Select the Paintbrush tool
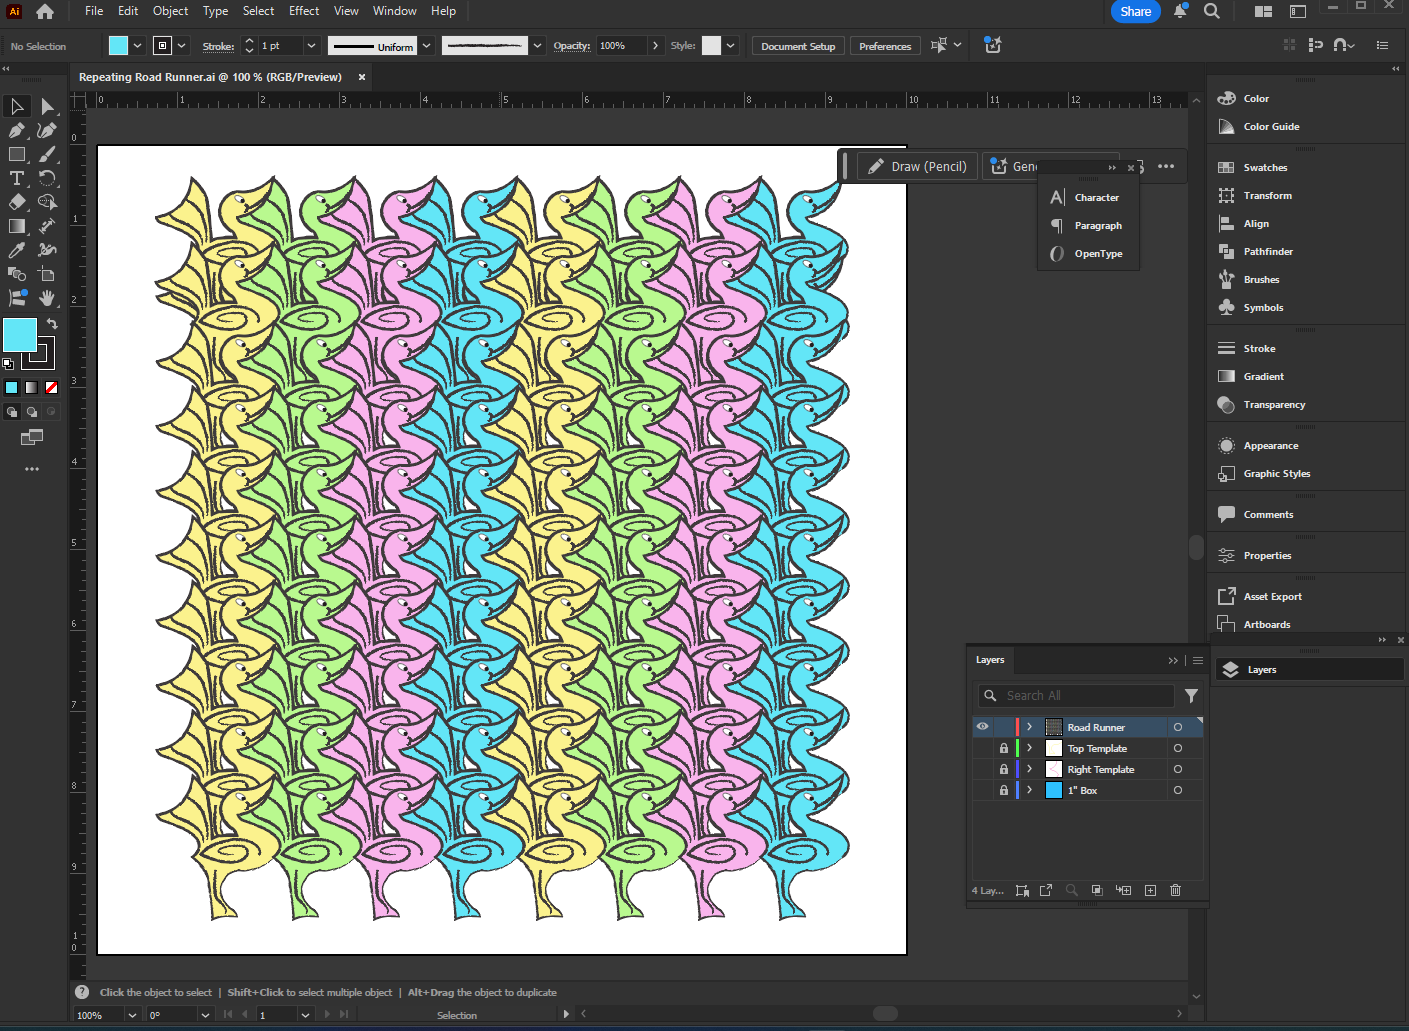The height and width of the screenshot is (1031, 1409). point(47,154)
